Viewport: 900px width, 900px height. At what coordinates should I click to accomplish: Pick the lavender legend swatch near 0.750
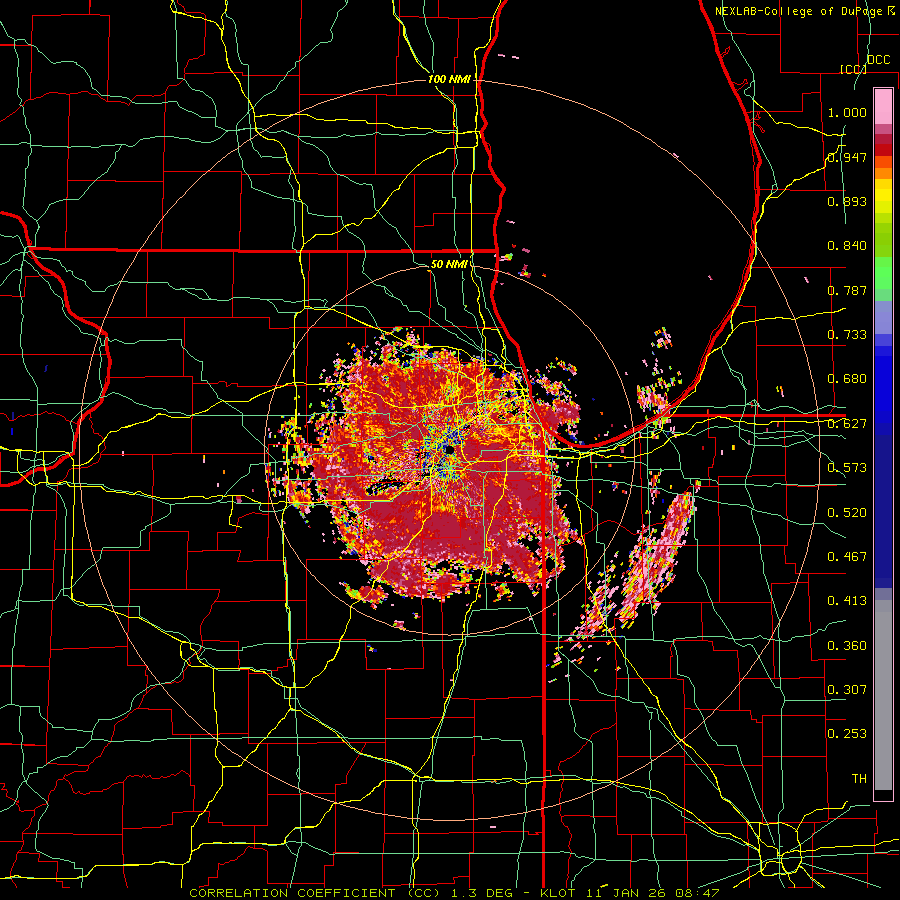pyautogui.click(x=883, y=317)
